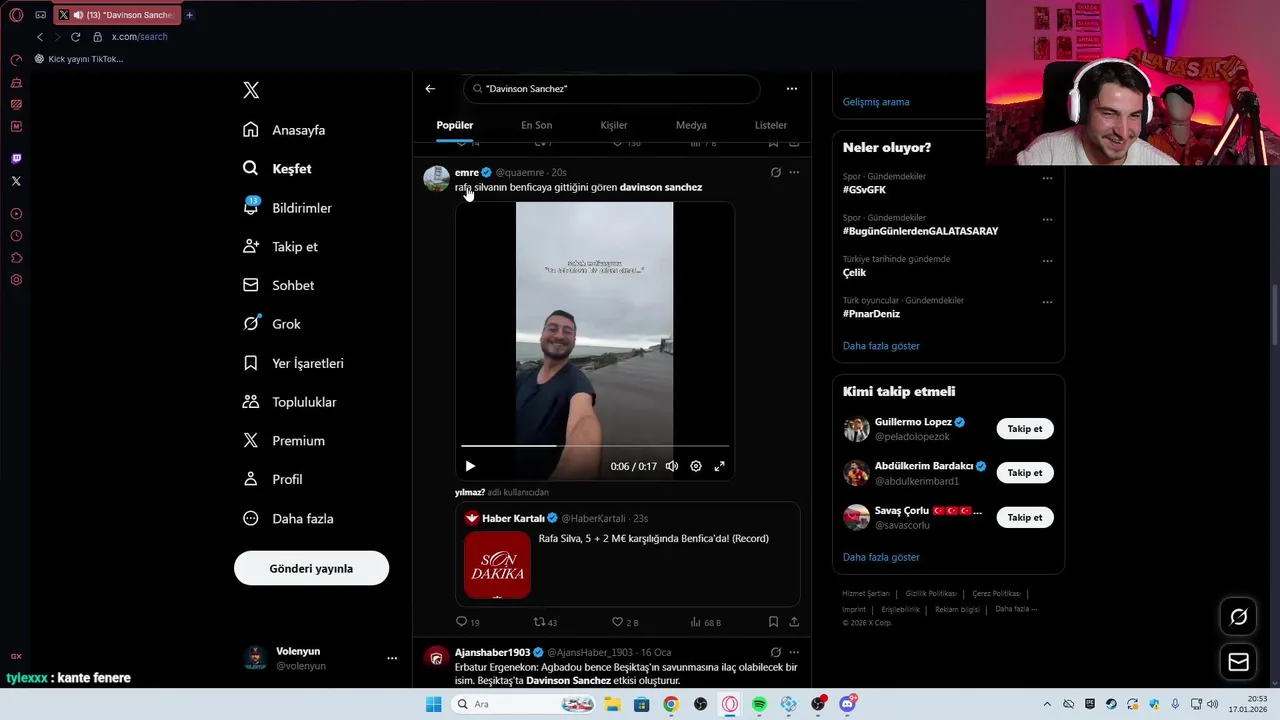The width and height of the screenshot is (1280, 720).
Task: Open Keşfet in the sidebar
Action: pyautogui.click(x=277, y=169)
